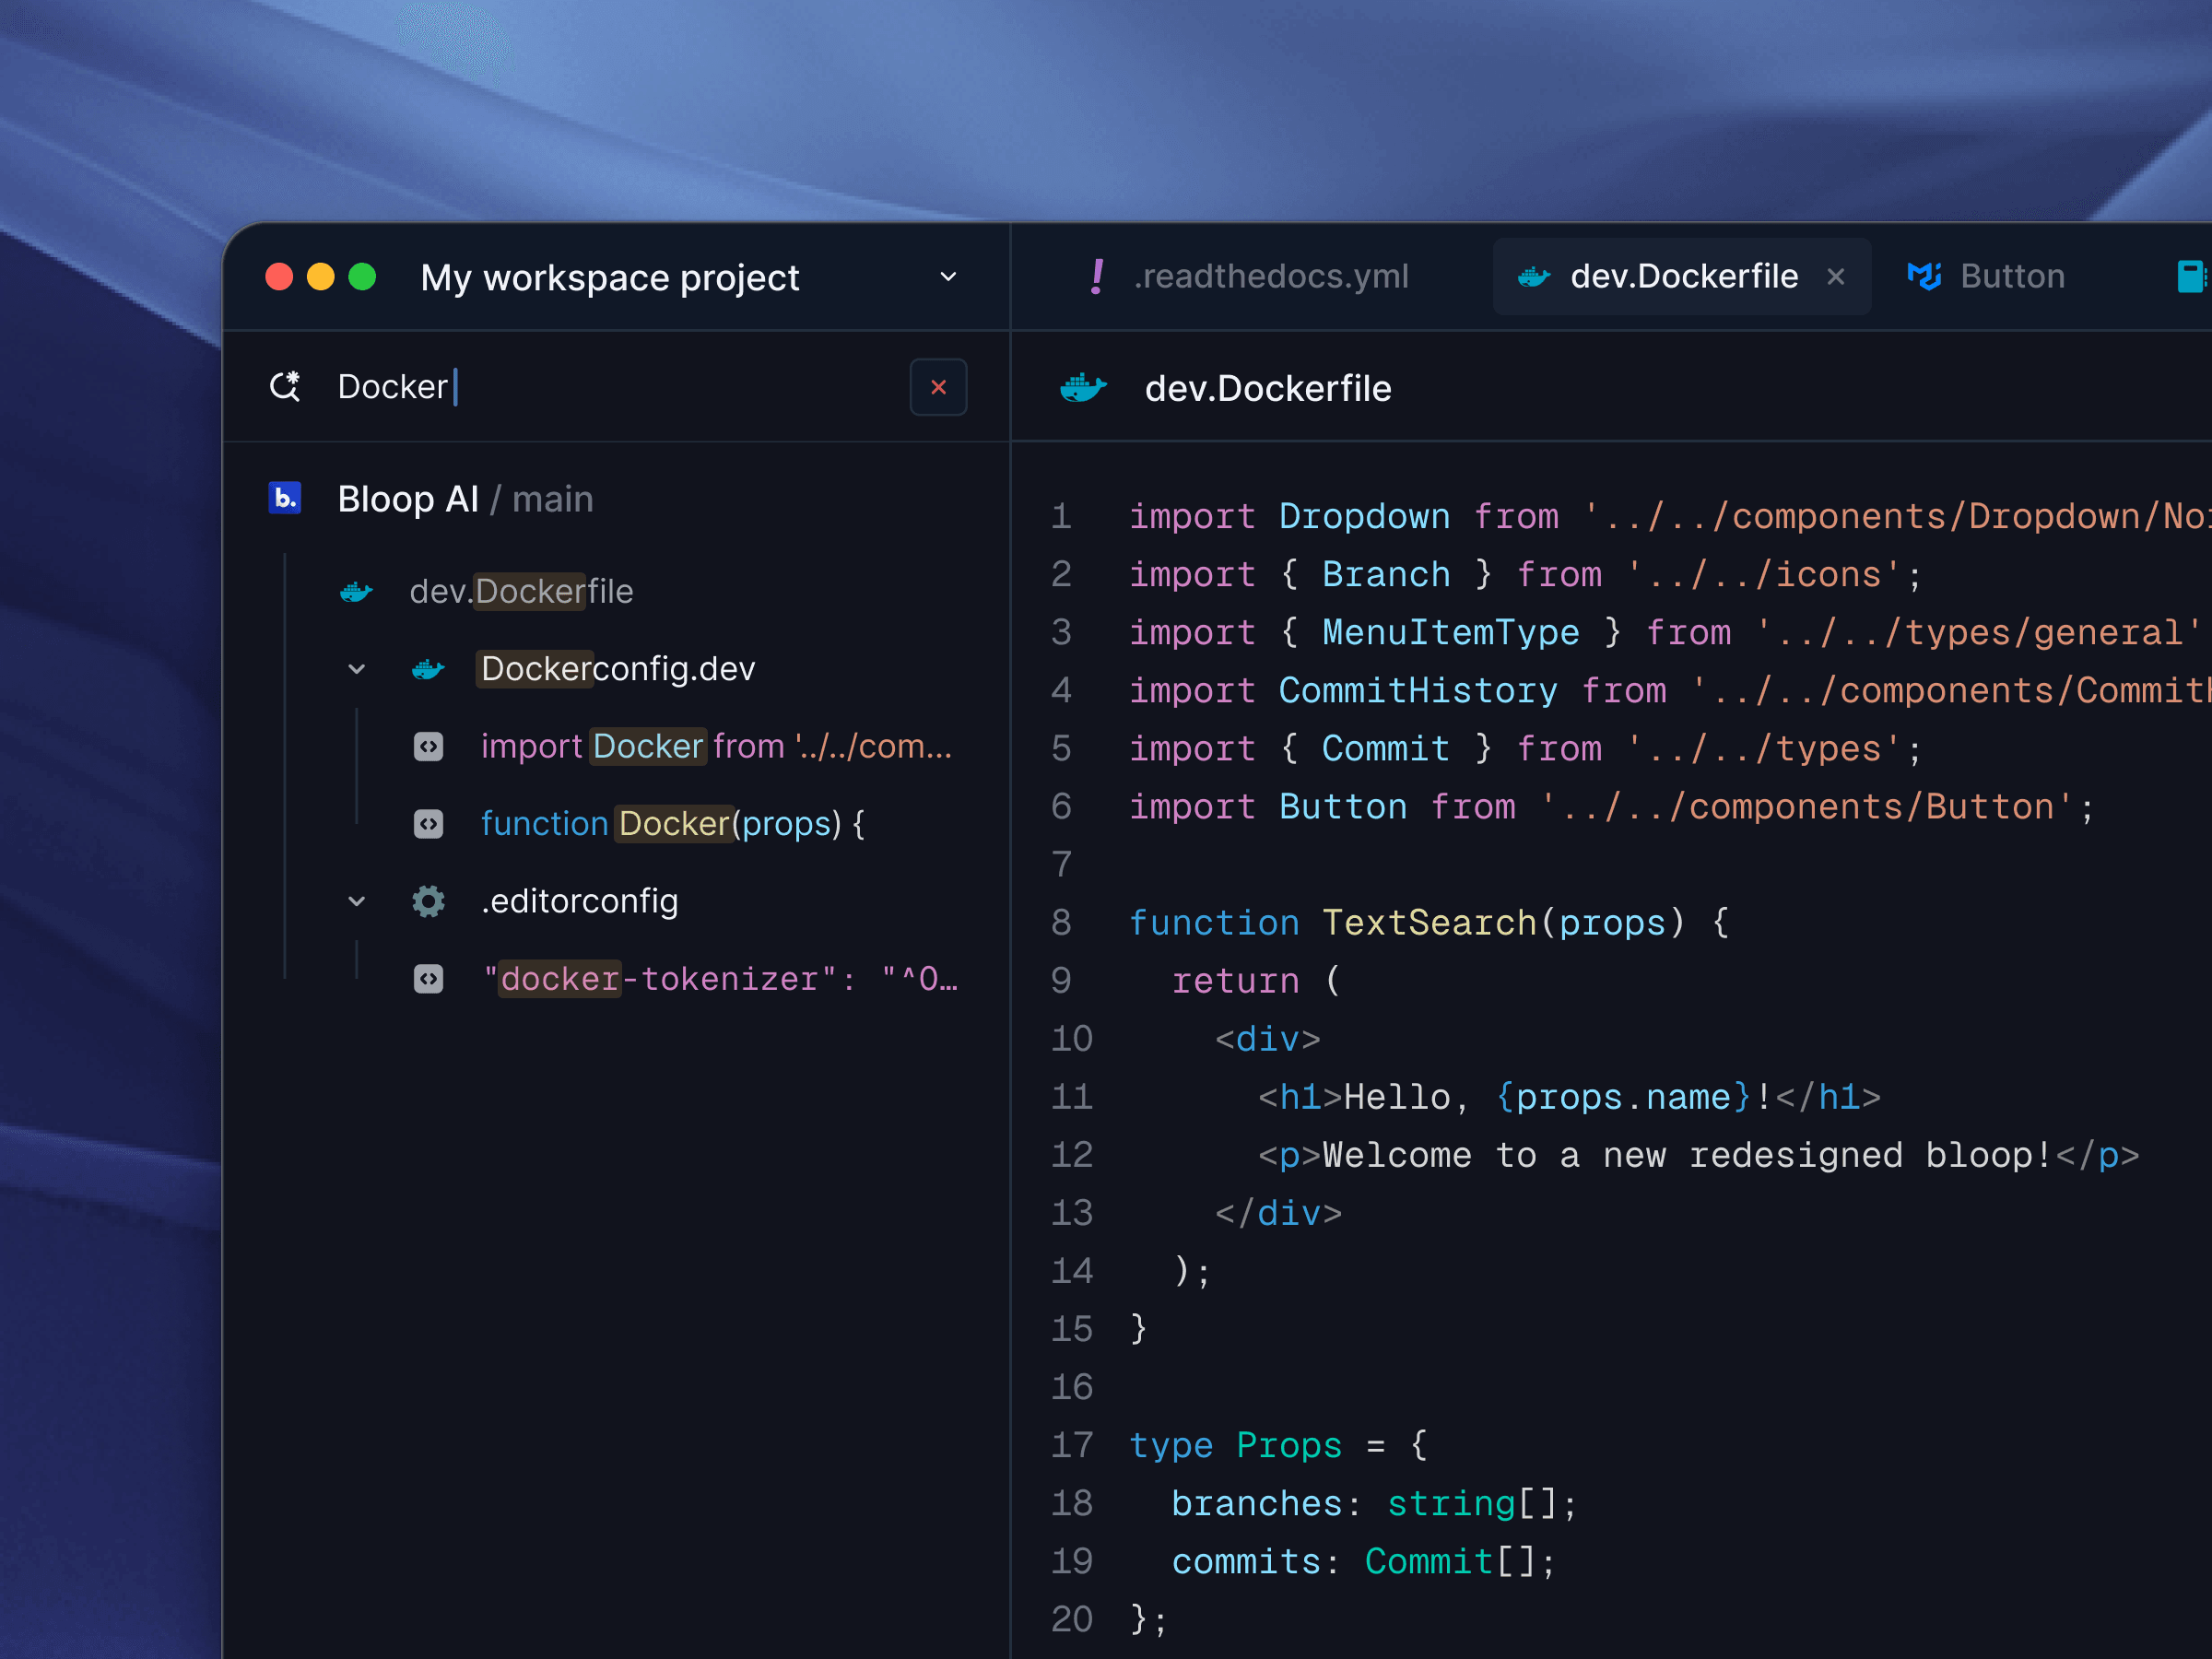
Task: Click the code snippet icon for import Docker line
Action: click(x=428, y=747)
